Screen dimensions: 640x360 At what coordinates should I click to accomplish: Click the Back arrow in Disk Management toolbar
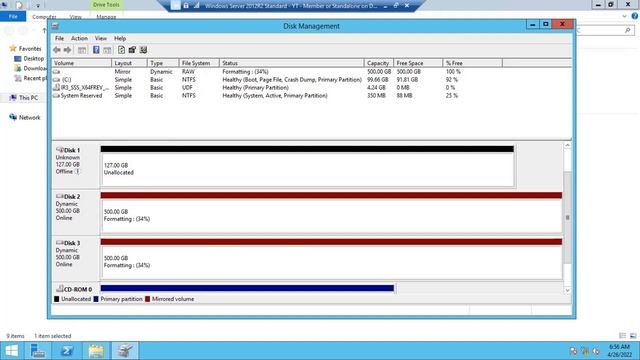(57, 50)
